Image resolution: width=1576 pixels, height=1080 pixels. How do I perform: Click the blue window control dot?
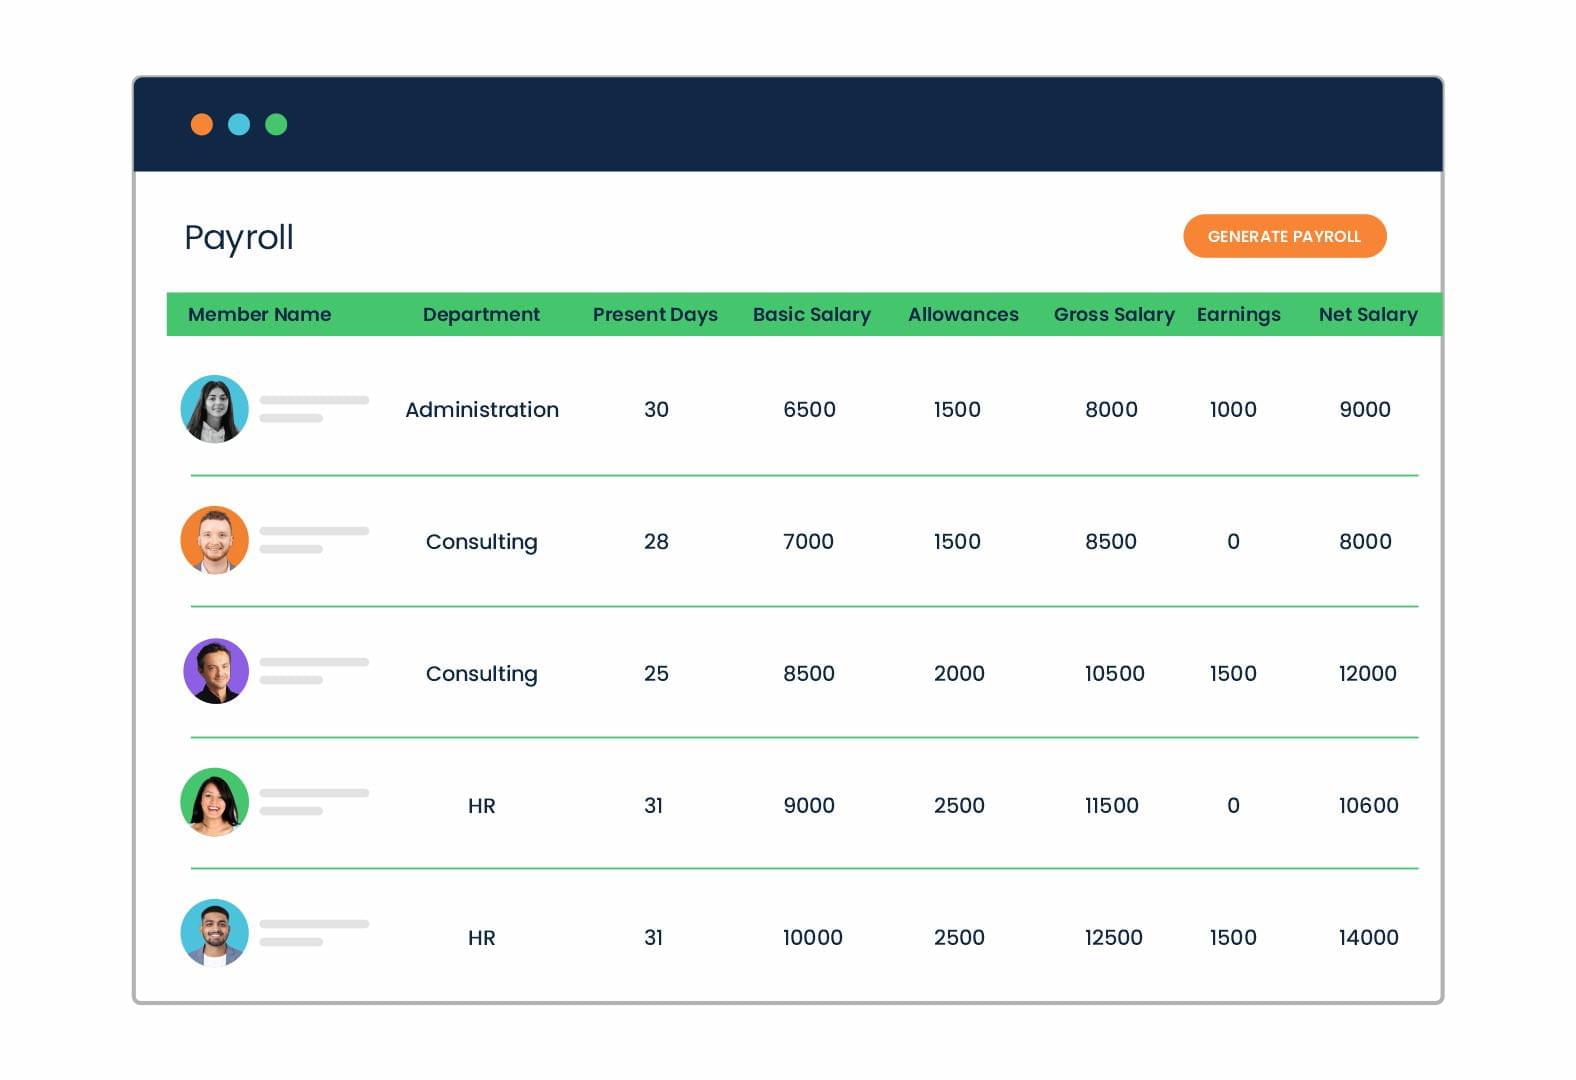(239, 124)
